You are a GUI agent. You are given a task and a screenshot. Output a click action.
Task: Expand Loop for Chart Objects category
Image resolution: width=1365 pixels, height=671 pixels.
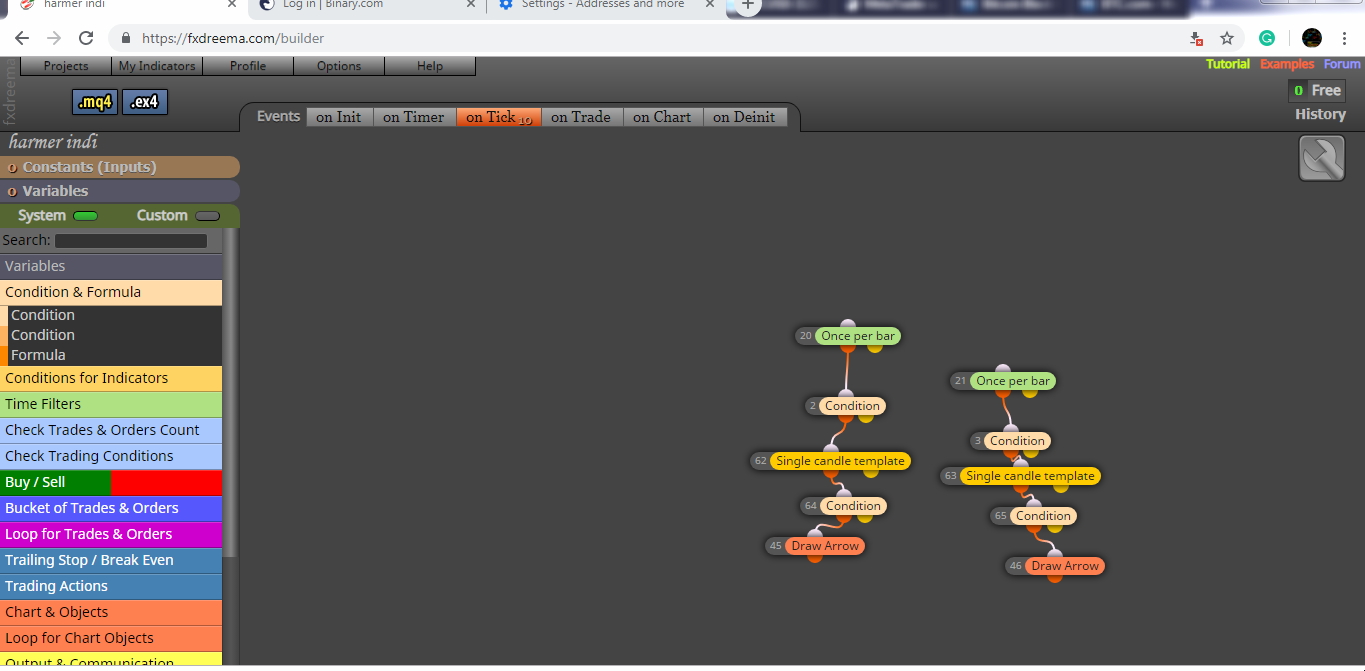(x=111, y=638)
